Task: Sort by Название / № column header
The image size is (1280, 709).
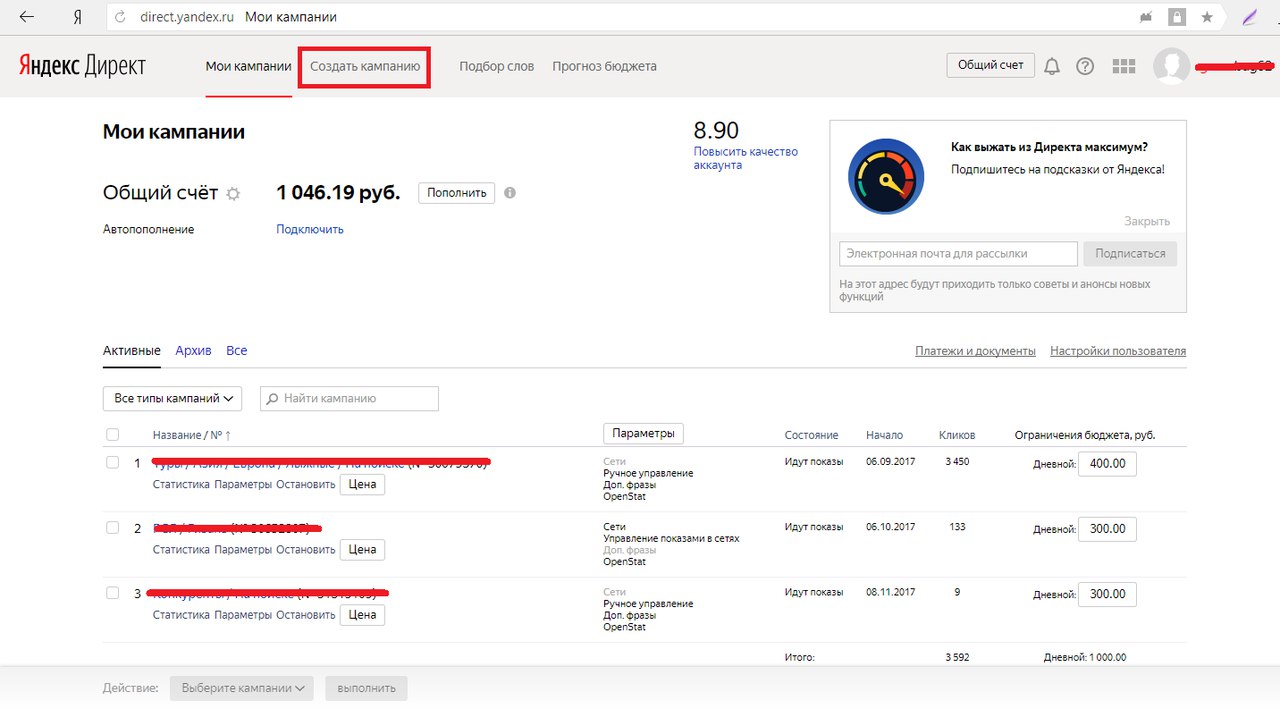Action: 191,435
